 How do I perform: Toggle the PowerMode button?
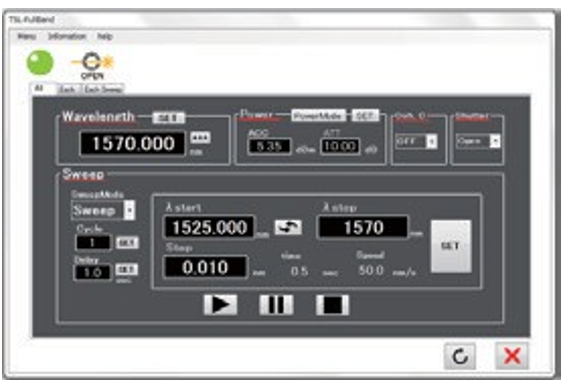coord(318,116)
